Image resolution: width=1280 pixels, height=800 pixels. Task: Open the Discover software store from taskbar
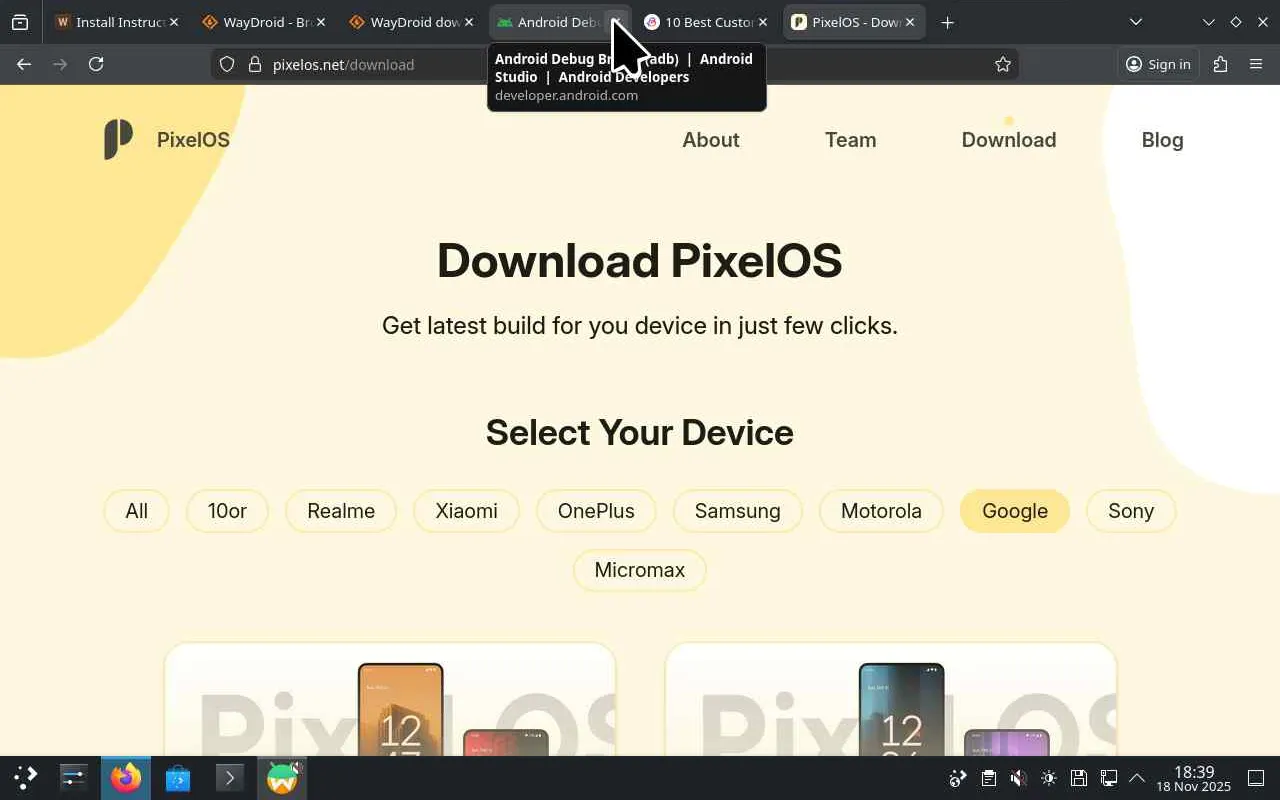coord(178,778)
